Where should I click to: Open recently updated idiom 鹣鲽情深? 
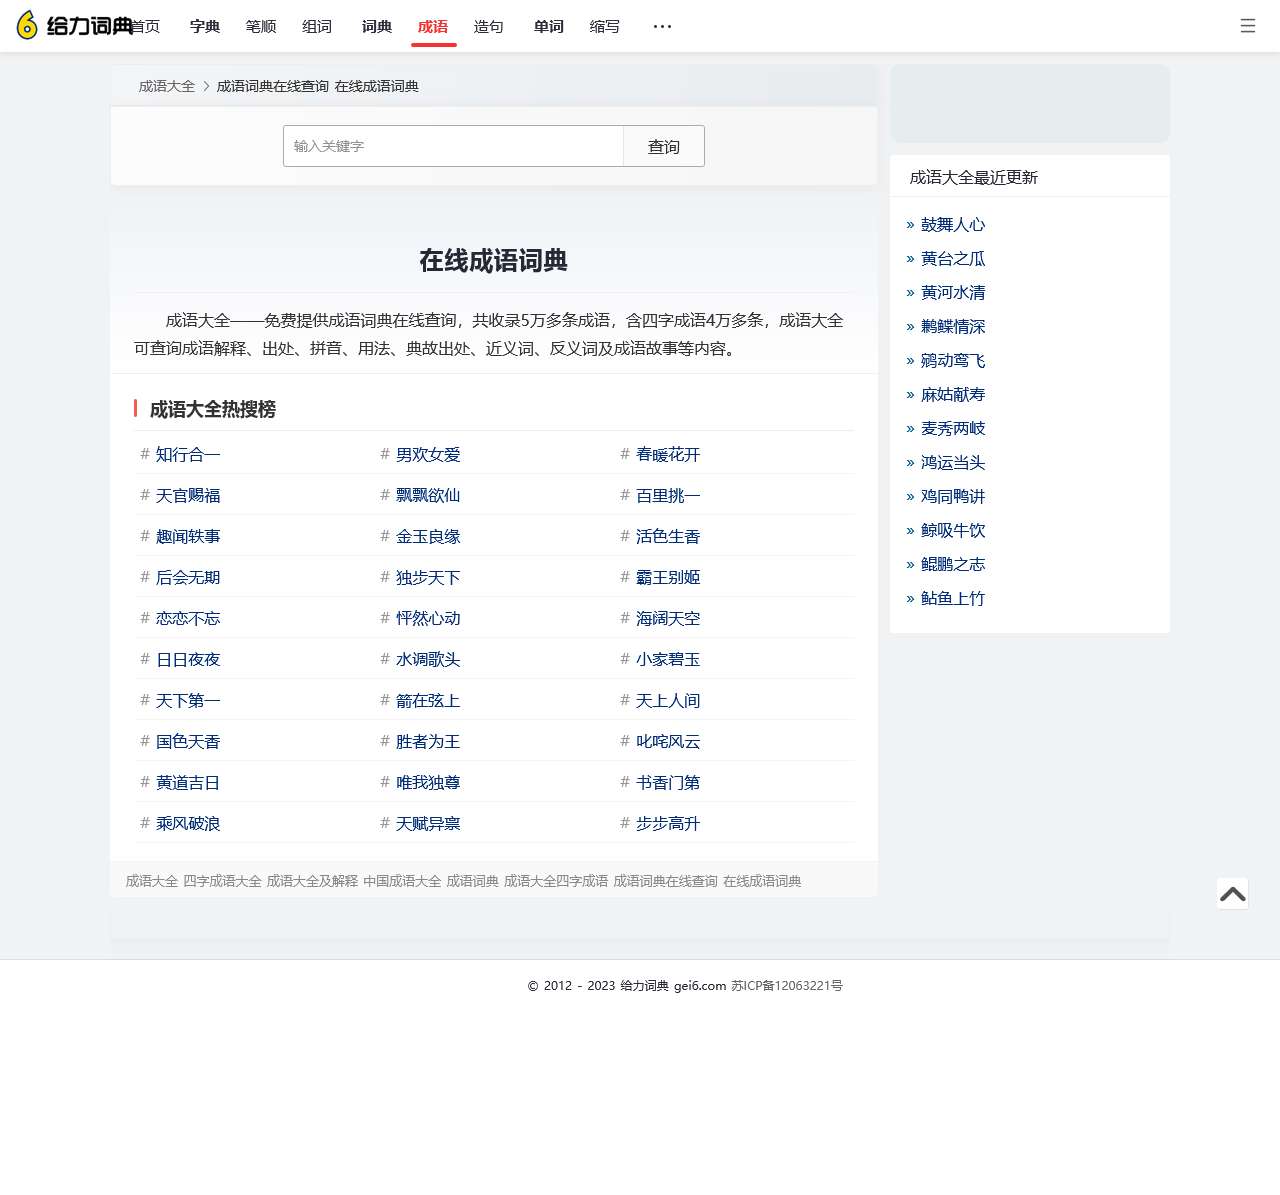(953, 326)
